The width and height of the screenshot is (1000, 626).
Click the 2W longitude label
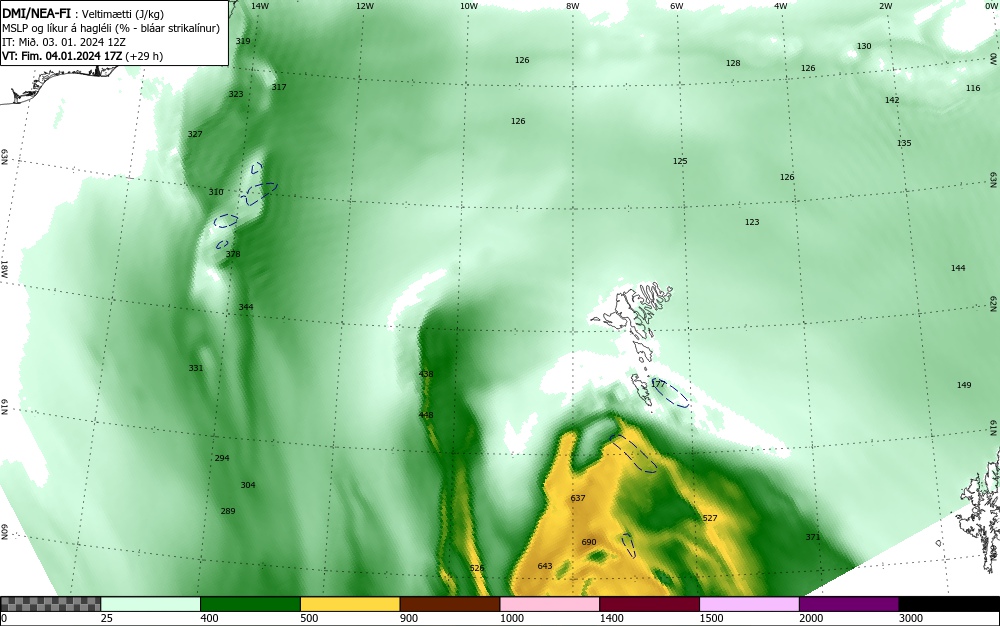tap(885, 6)
